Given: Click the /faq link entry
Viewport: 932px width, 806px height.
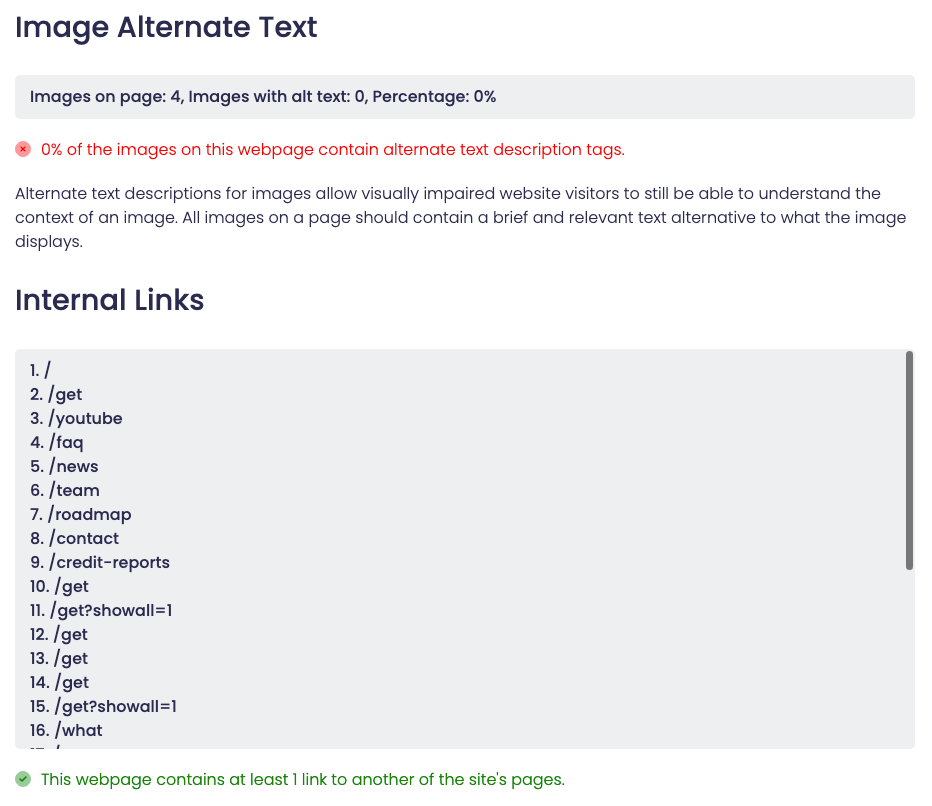Looking at the screenshot, I should (x=71, y=442).
